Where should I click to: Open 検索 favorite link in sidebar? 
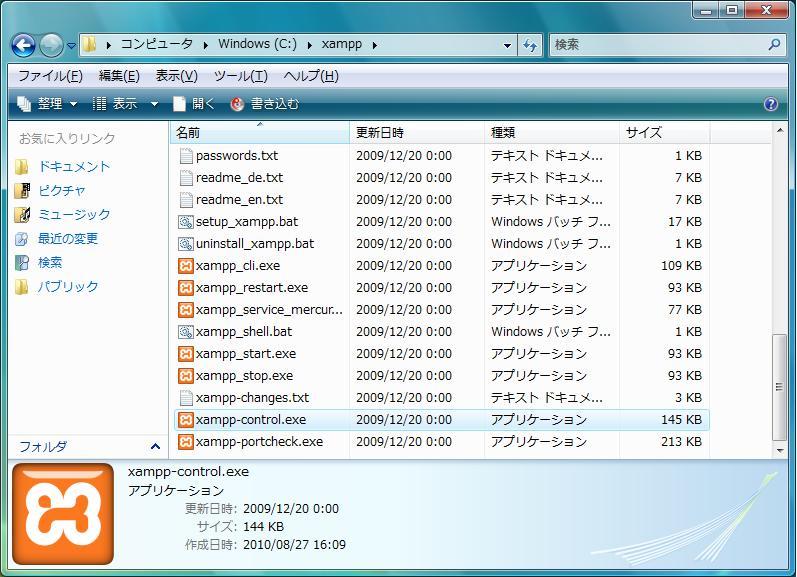(50, 262)
